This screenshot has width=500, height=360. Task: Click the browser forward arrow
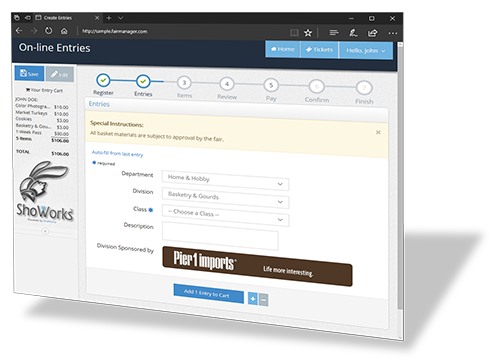point(34,31)
